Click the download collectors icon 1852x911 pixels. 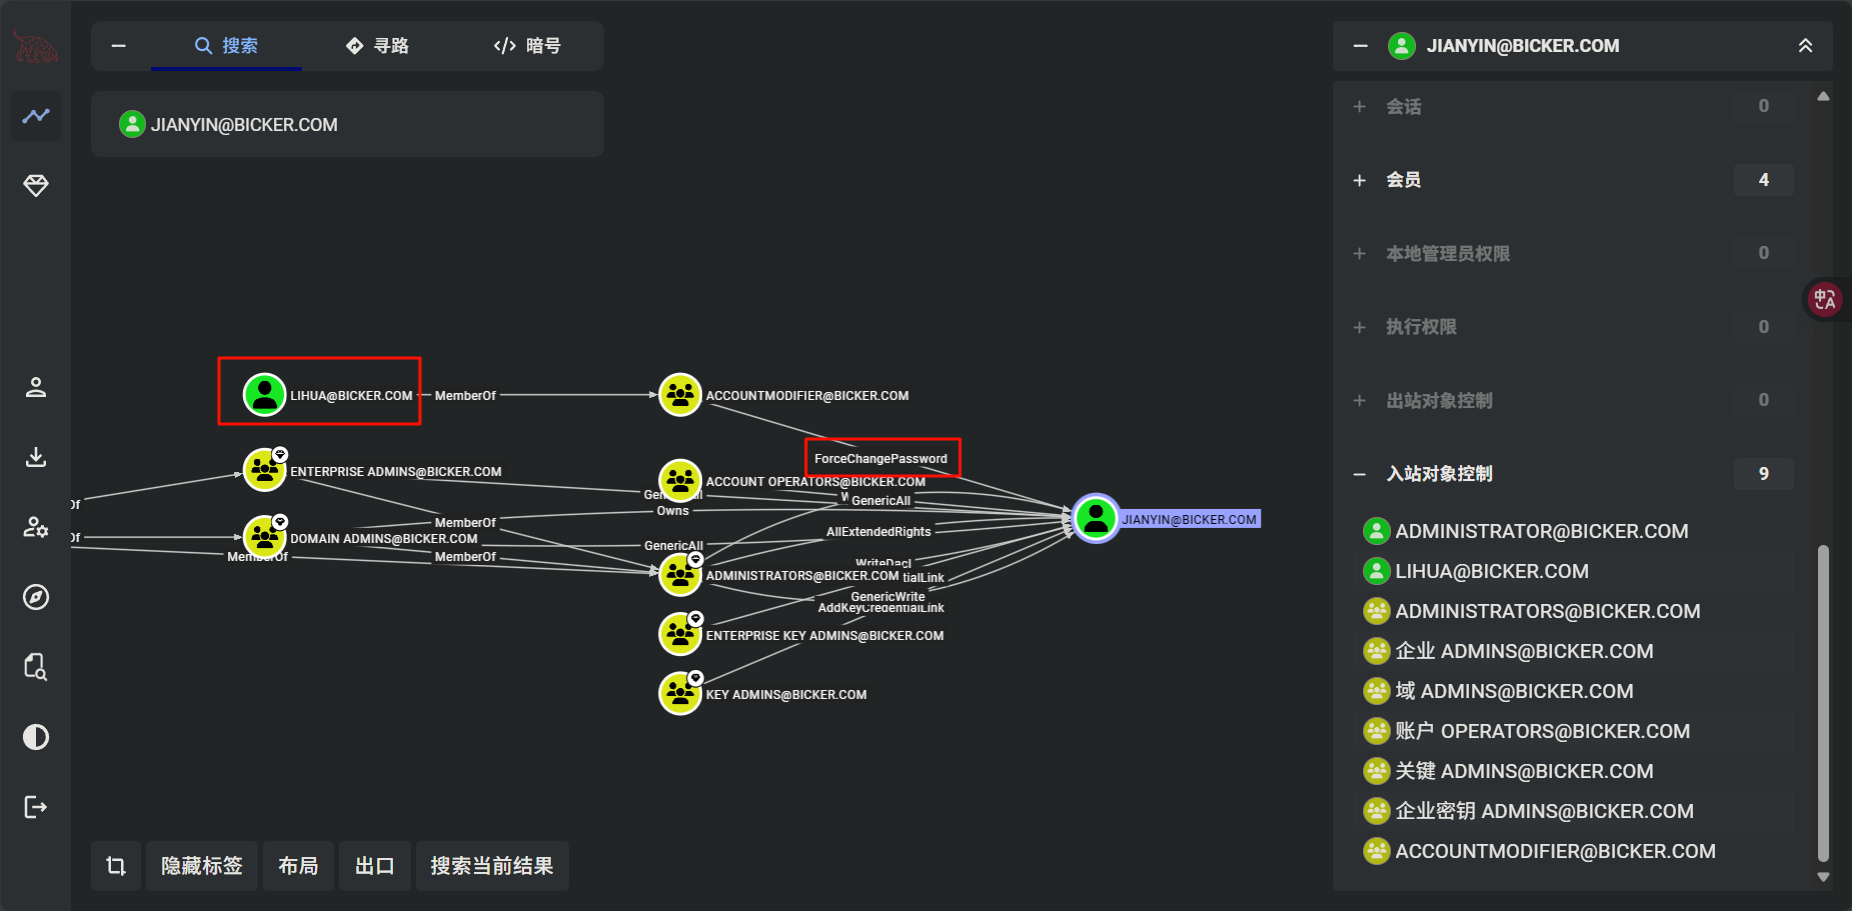[x=36, y=457]
